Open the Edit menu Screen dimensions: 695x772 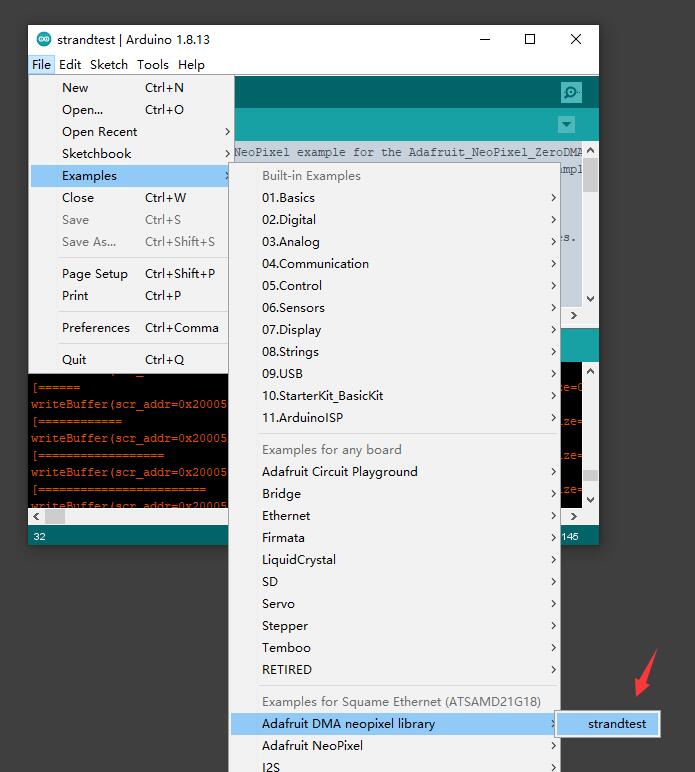(x=70, y=64)
